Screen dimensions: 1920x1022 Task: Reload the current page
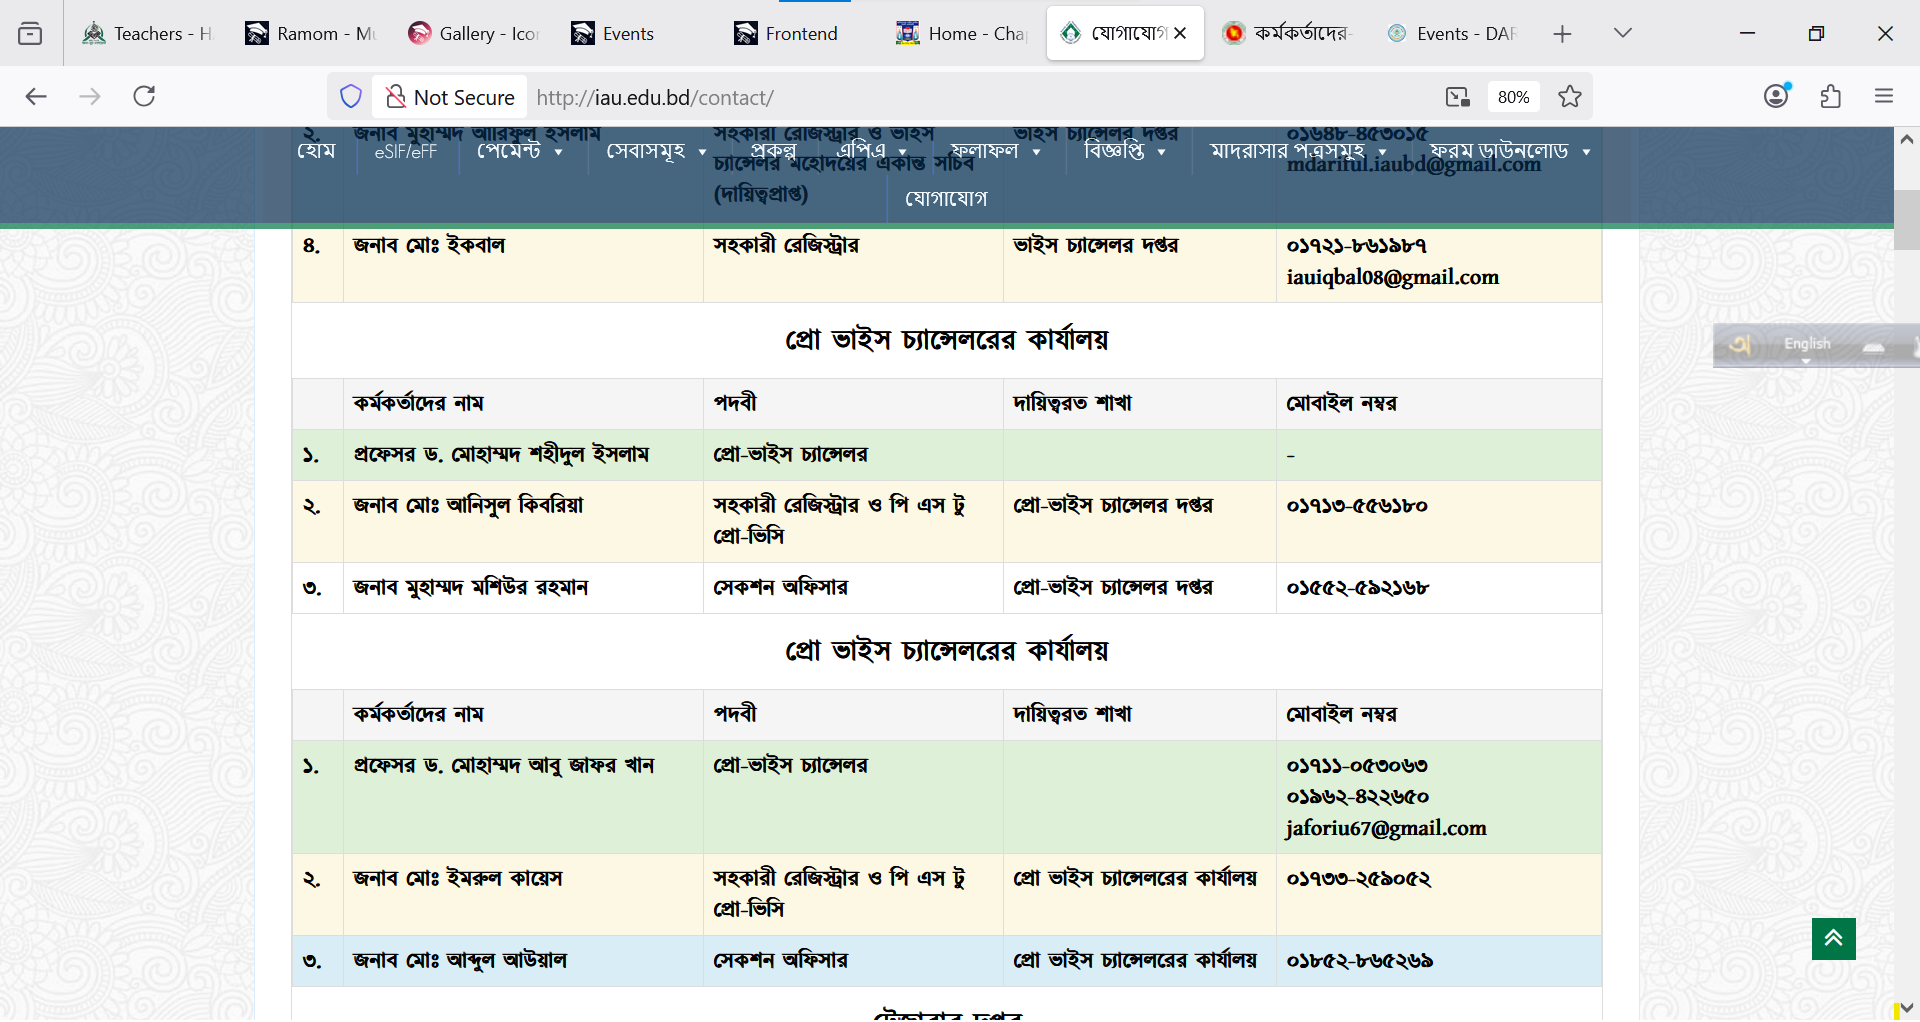[144, 96]
